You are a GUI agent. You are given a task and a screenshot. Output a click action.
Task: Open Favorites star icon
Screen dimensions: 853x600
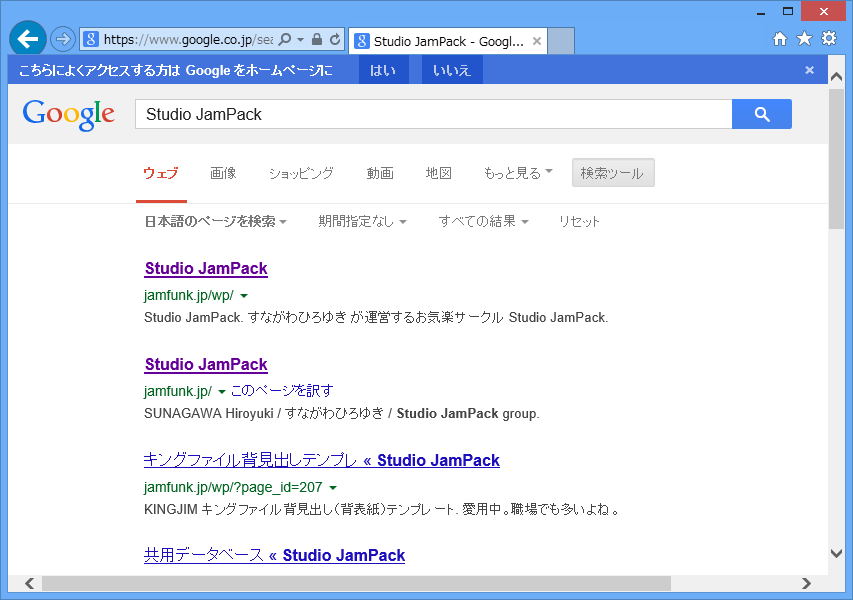click(x=804, y=38)
